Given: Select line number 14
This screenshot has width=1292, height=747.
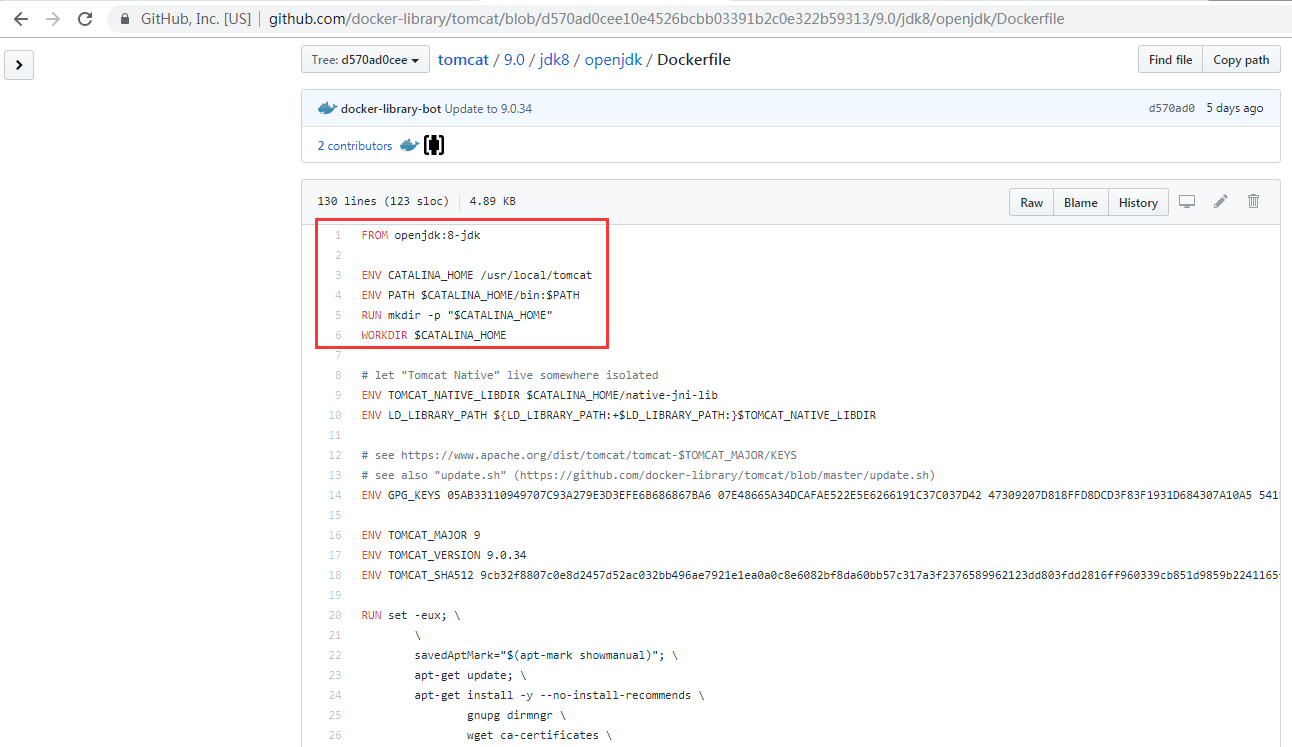Looking at the screenshot, I should pyautogui.click(x=336, y=495).
